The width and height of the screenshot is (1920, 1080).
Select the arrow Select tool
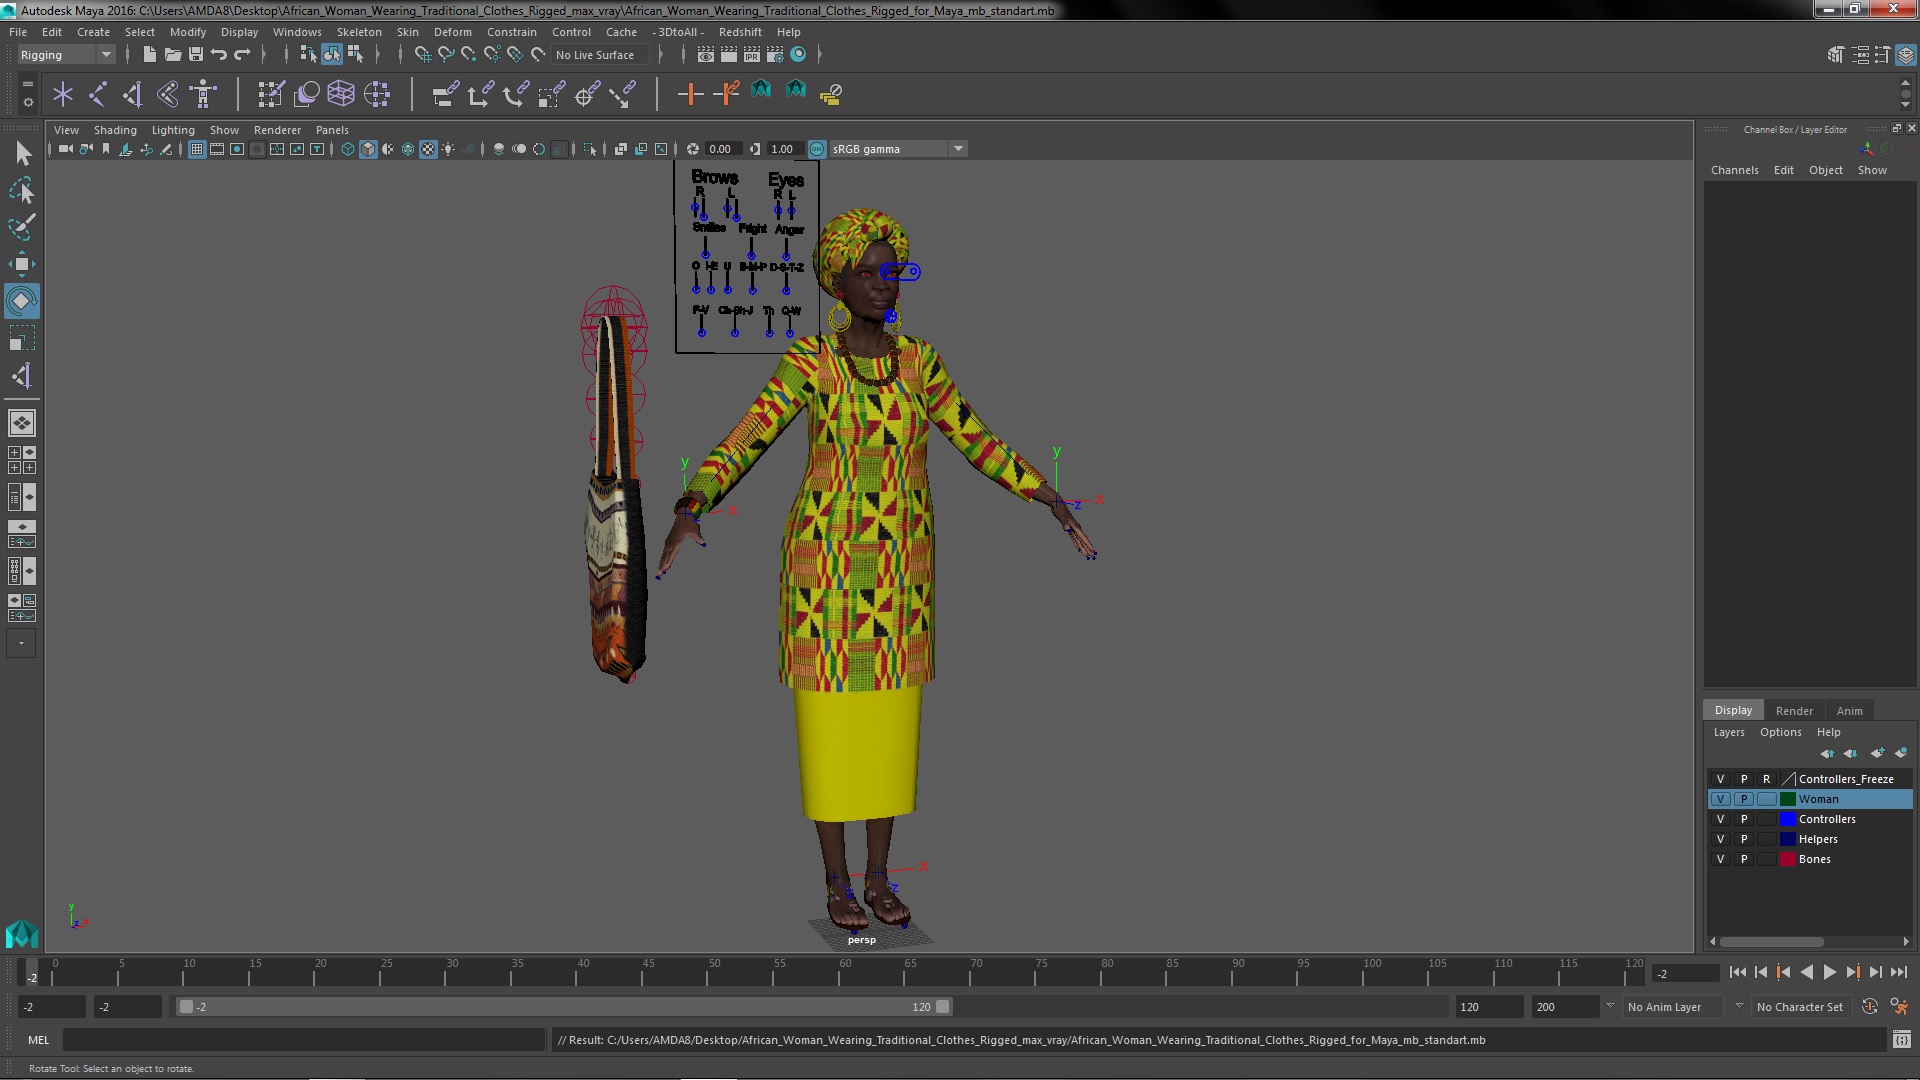[22, 153]
